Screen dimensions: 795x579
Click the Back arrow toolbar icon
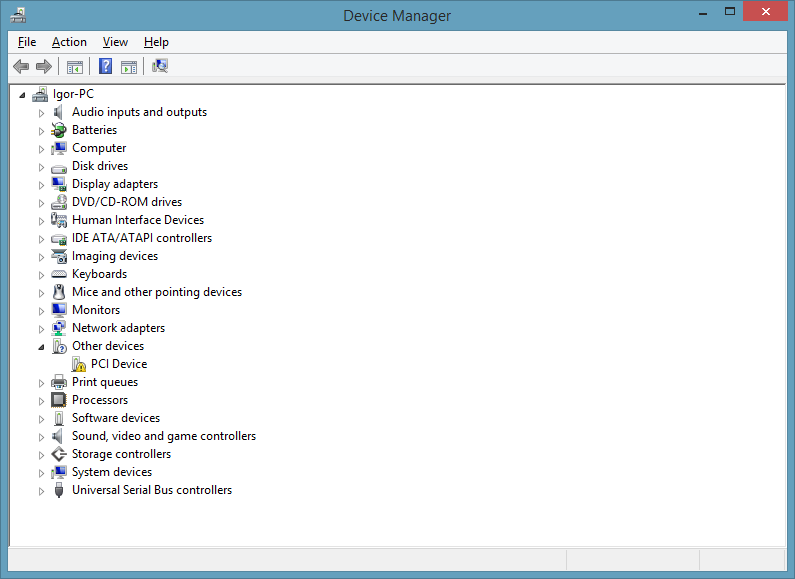point(21,66)
